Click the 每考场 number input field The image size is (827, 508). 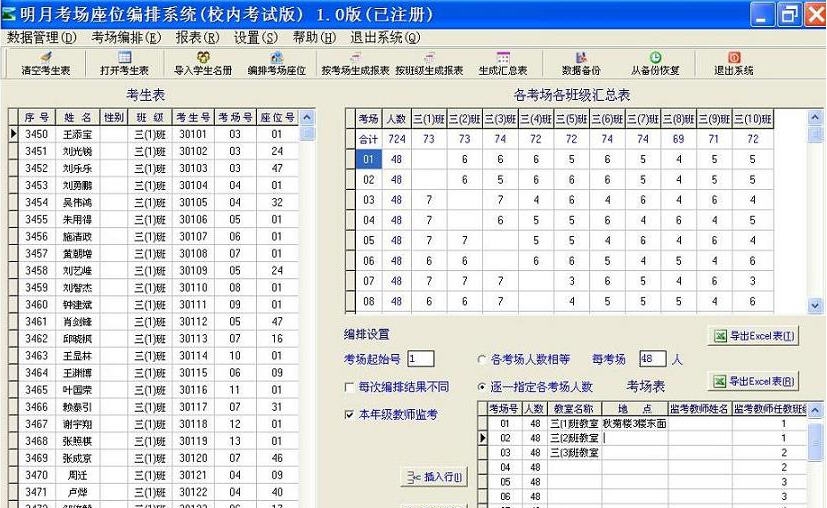(x=652, y=359)
